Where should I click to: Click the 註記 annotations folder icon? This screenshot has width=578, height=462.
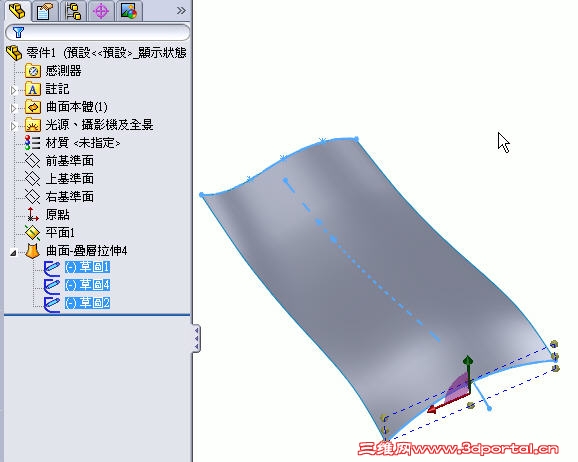pos(32,89)
